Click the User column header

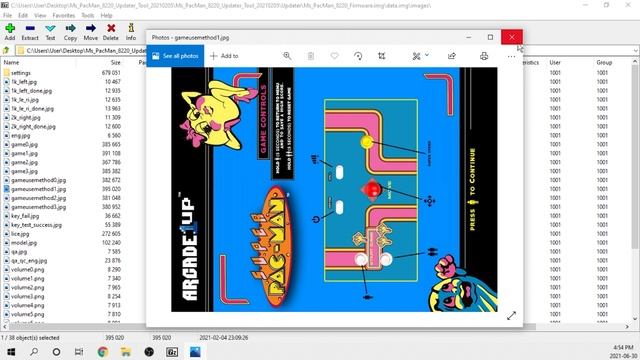click(555, 62)
